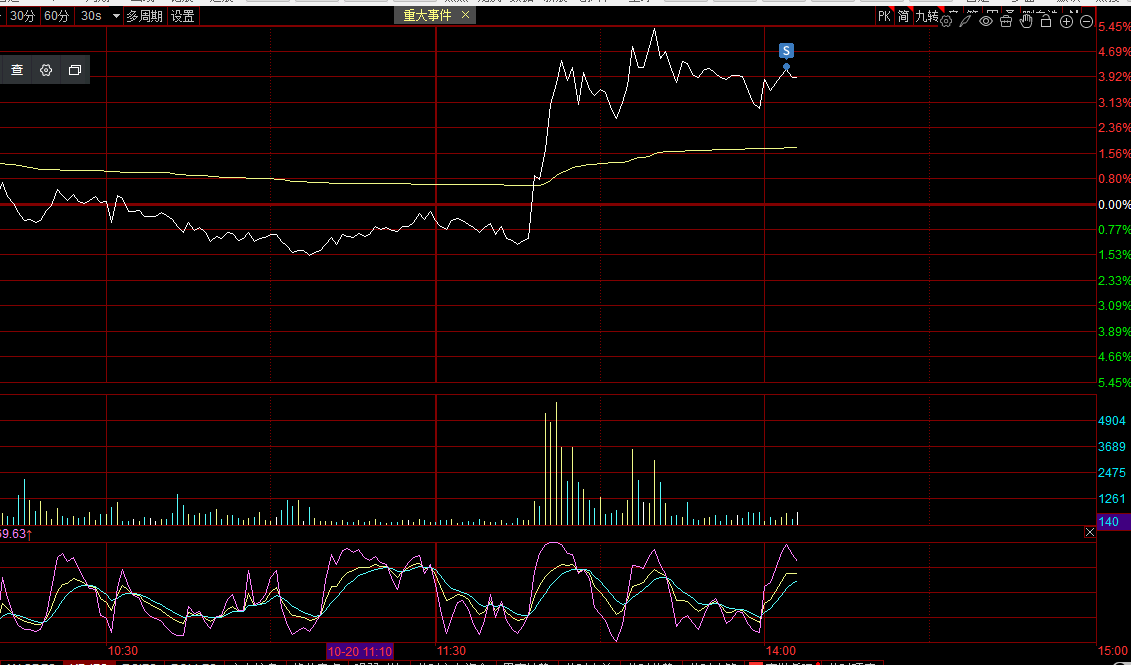Switch to the 30分 period
The width and height of the screenshot is (1131, 665).
22,16
